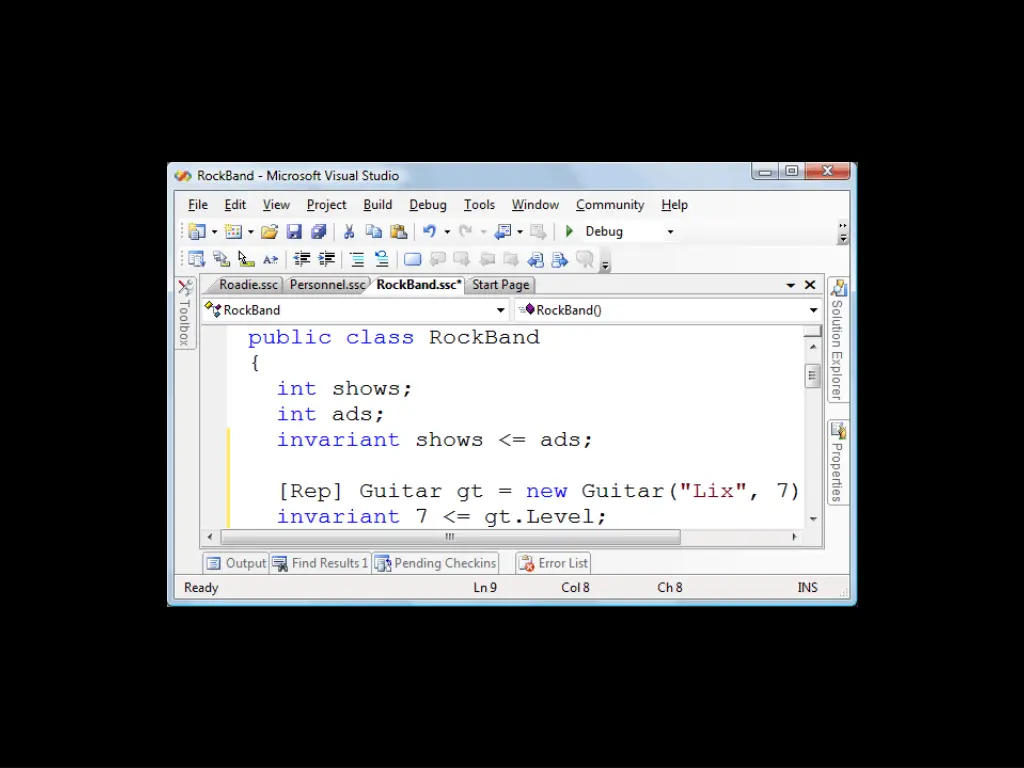Click the Paste clipboard icon
This screenshot has width=1024, height=768.
pos(398,232)
